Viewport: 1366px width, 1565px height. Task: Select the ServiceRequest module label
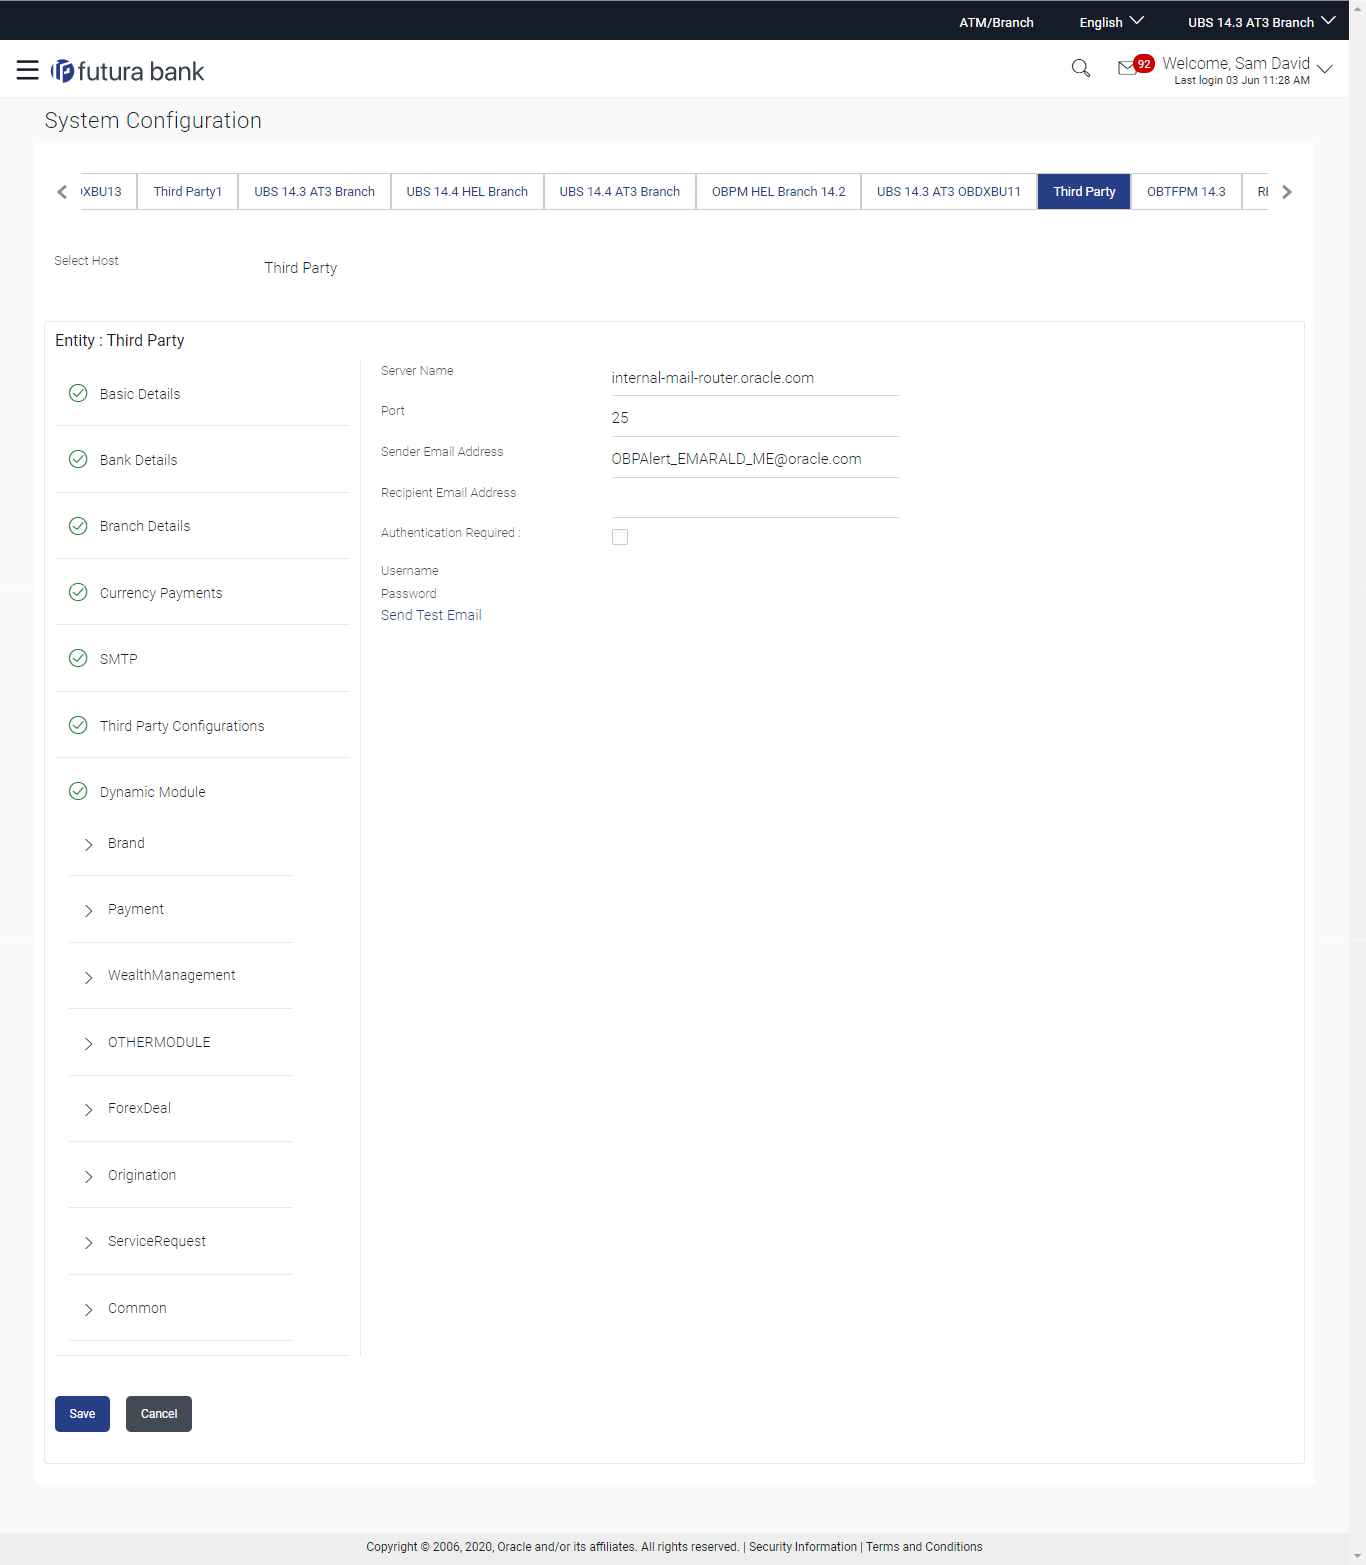point(157,1241)
